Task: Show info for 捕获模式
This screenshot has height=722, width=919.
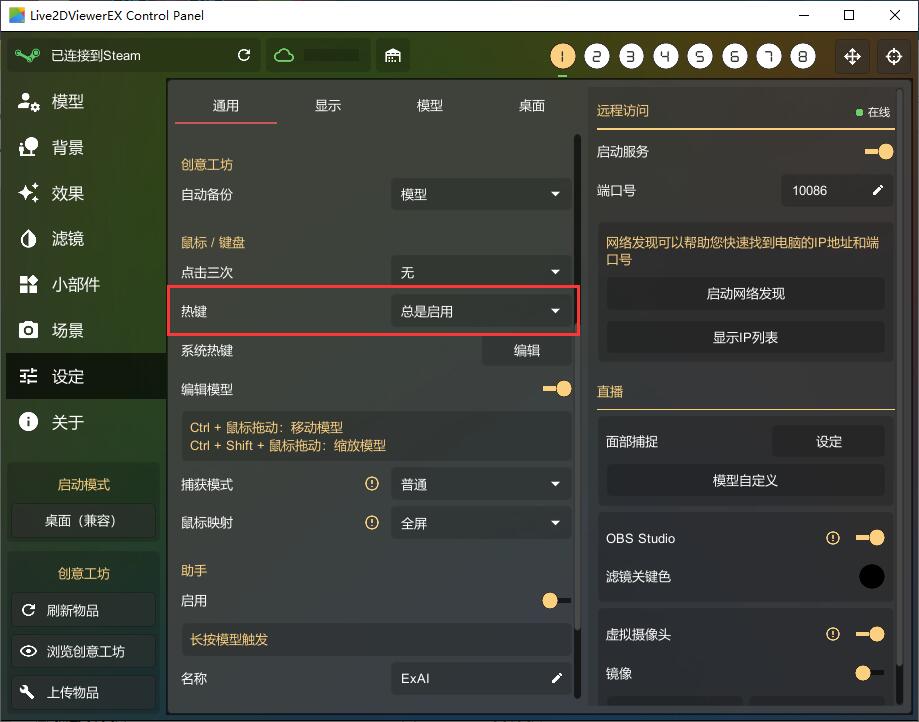Action: (372, 483)
